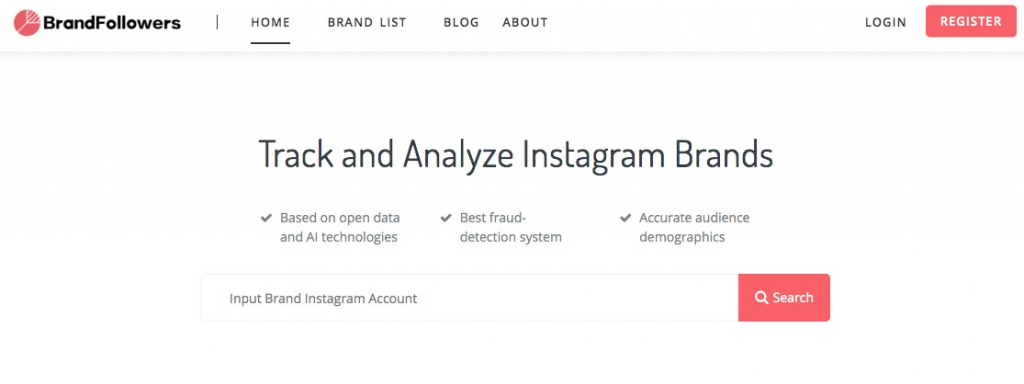
Task: Click the magnifying glass icon in Search button
Action: [761, 298]
